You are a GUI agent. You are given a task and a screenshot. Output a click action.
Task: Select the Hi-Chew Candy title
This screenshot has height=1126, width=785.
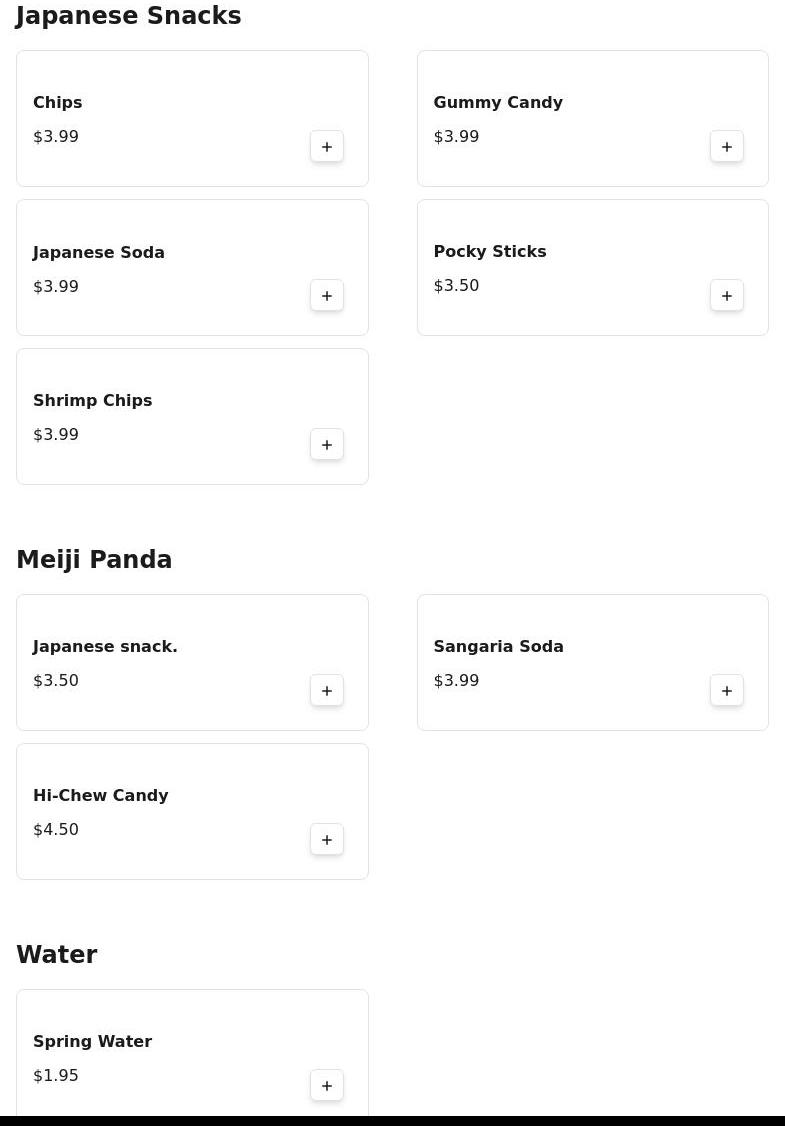tap(101, 796)
